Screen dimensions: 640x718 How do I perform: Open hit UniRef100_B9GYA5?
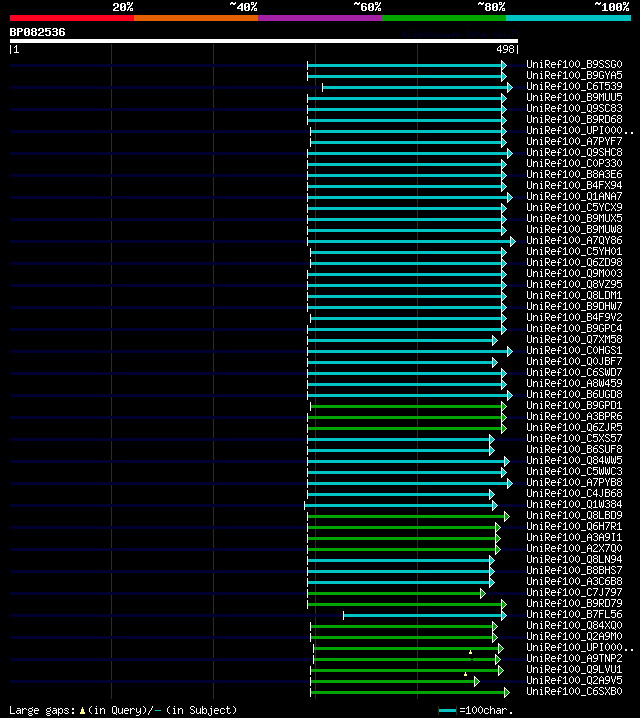coord(574,75)
